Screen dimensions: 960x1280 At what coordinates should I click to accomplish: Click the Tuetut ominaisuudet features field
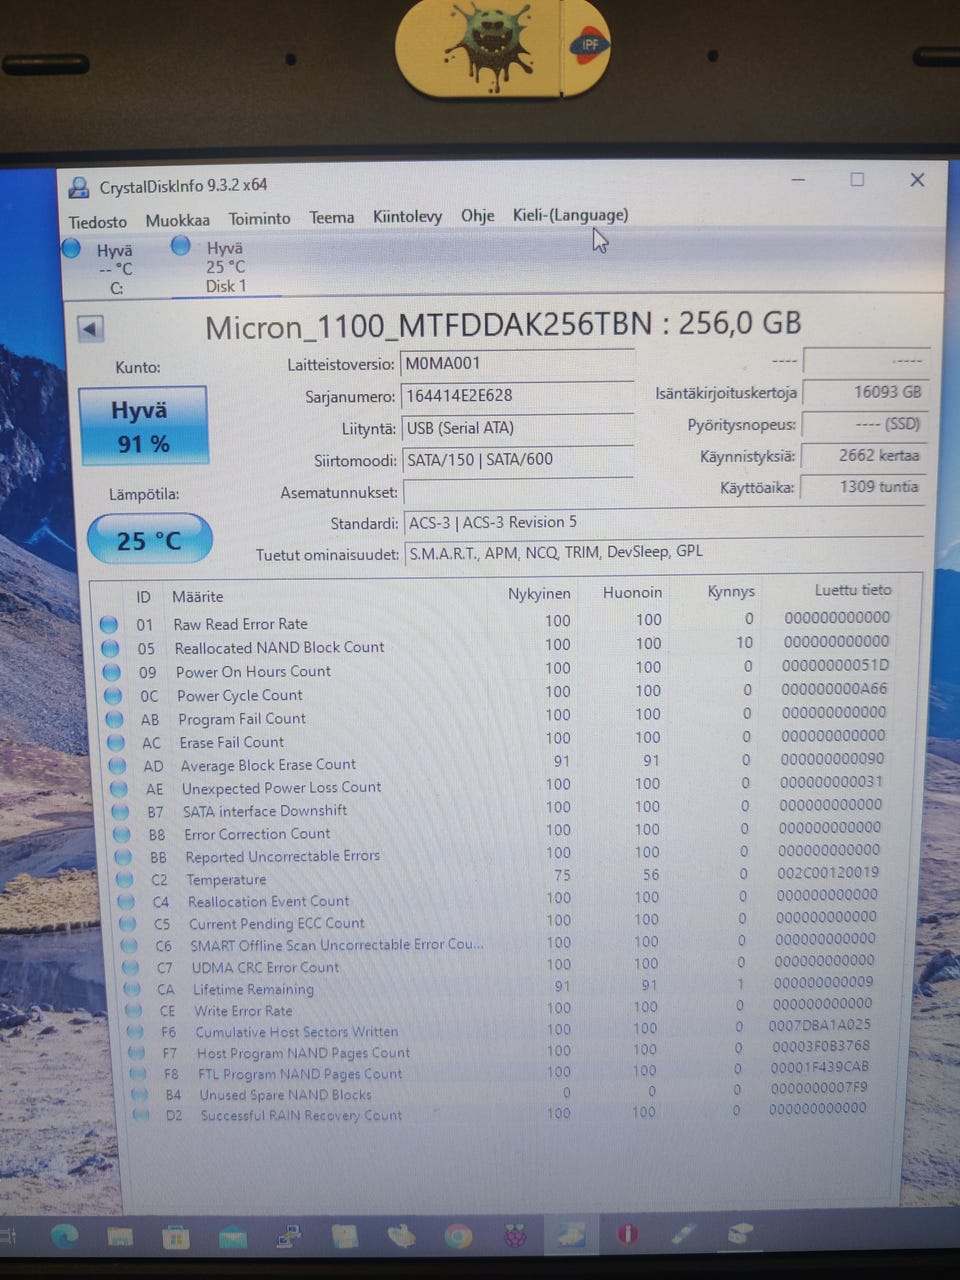664,552
